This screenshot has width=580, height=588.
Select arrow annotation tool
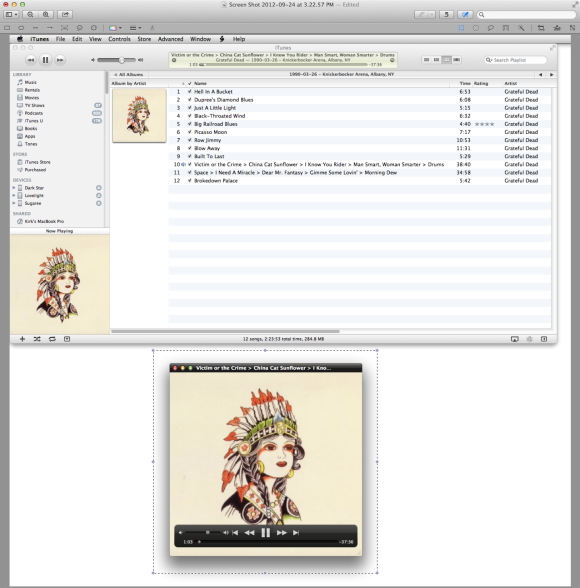[x=49, y=28]
